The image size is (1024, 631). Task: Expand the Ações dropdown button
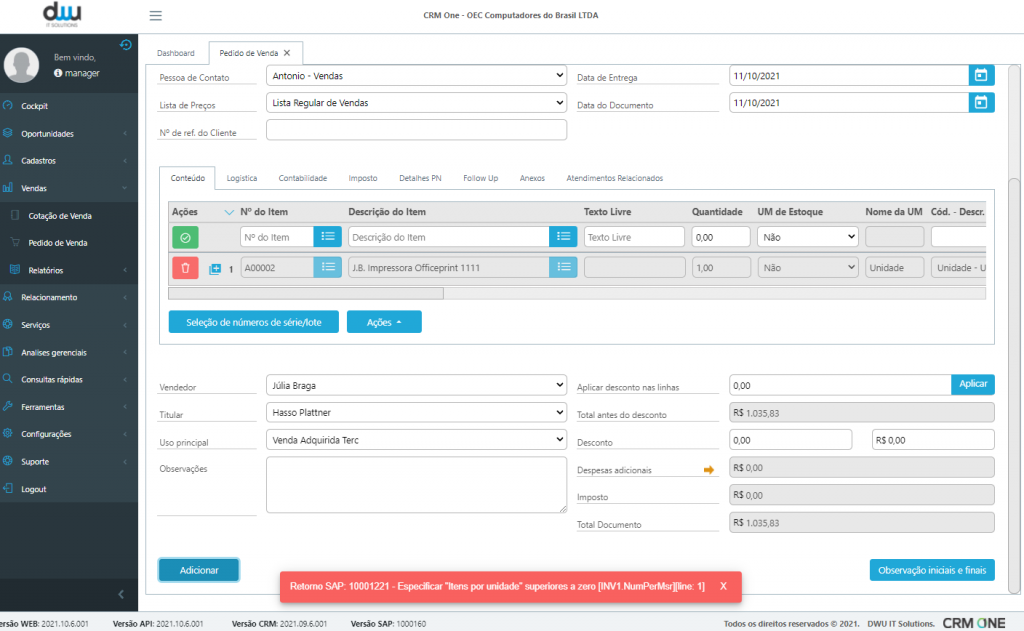[384, 322]
